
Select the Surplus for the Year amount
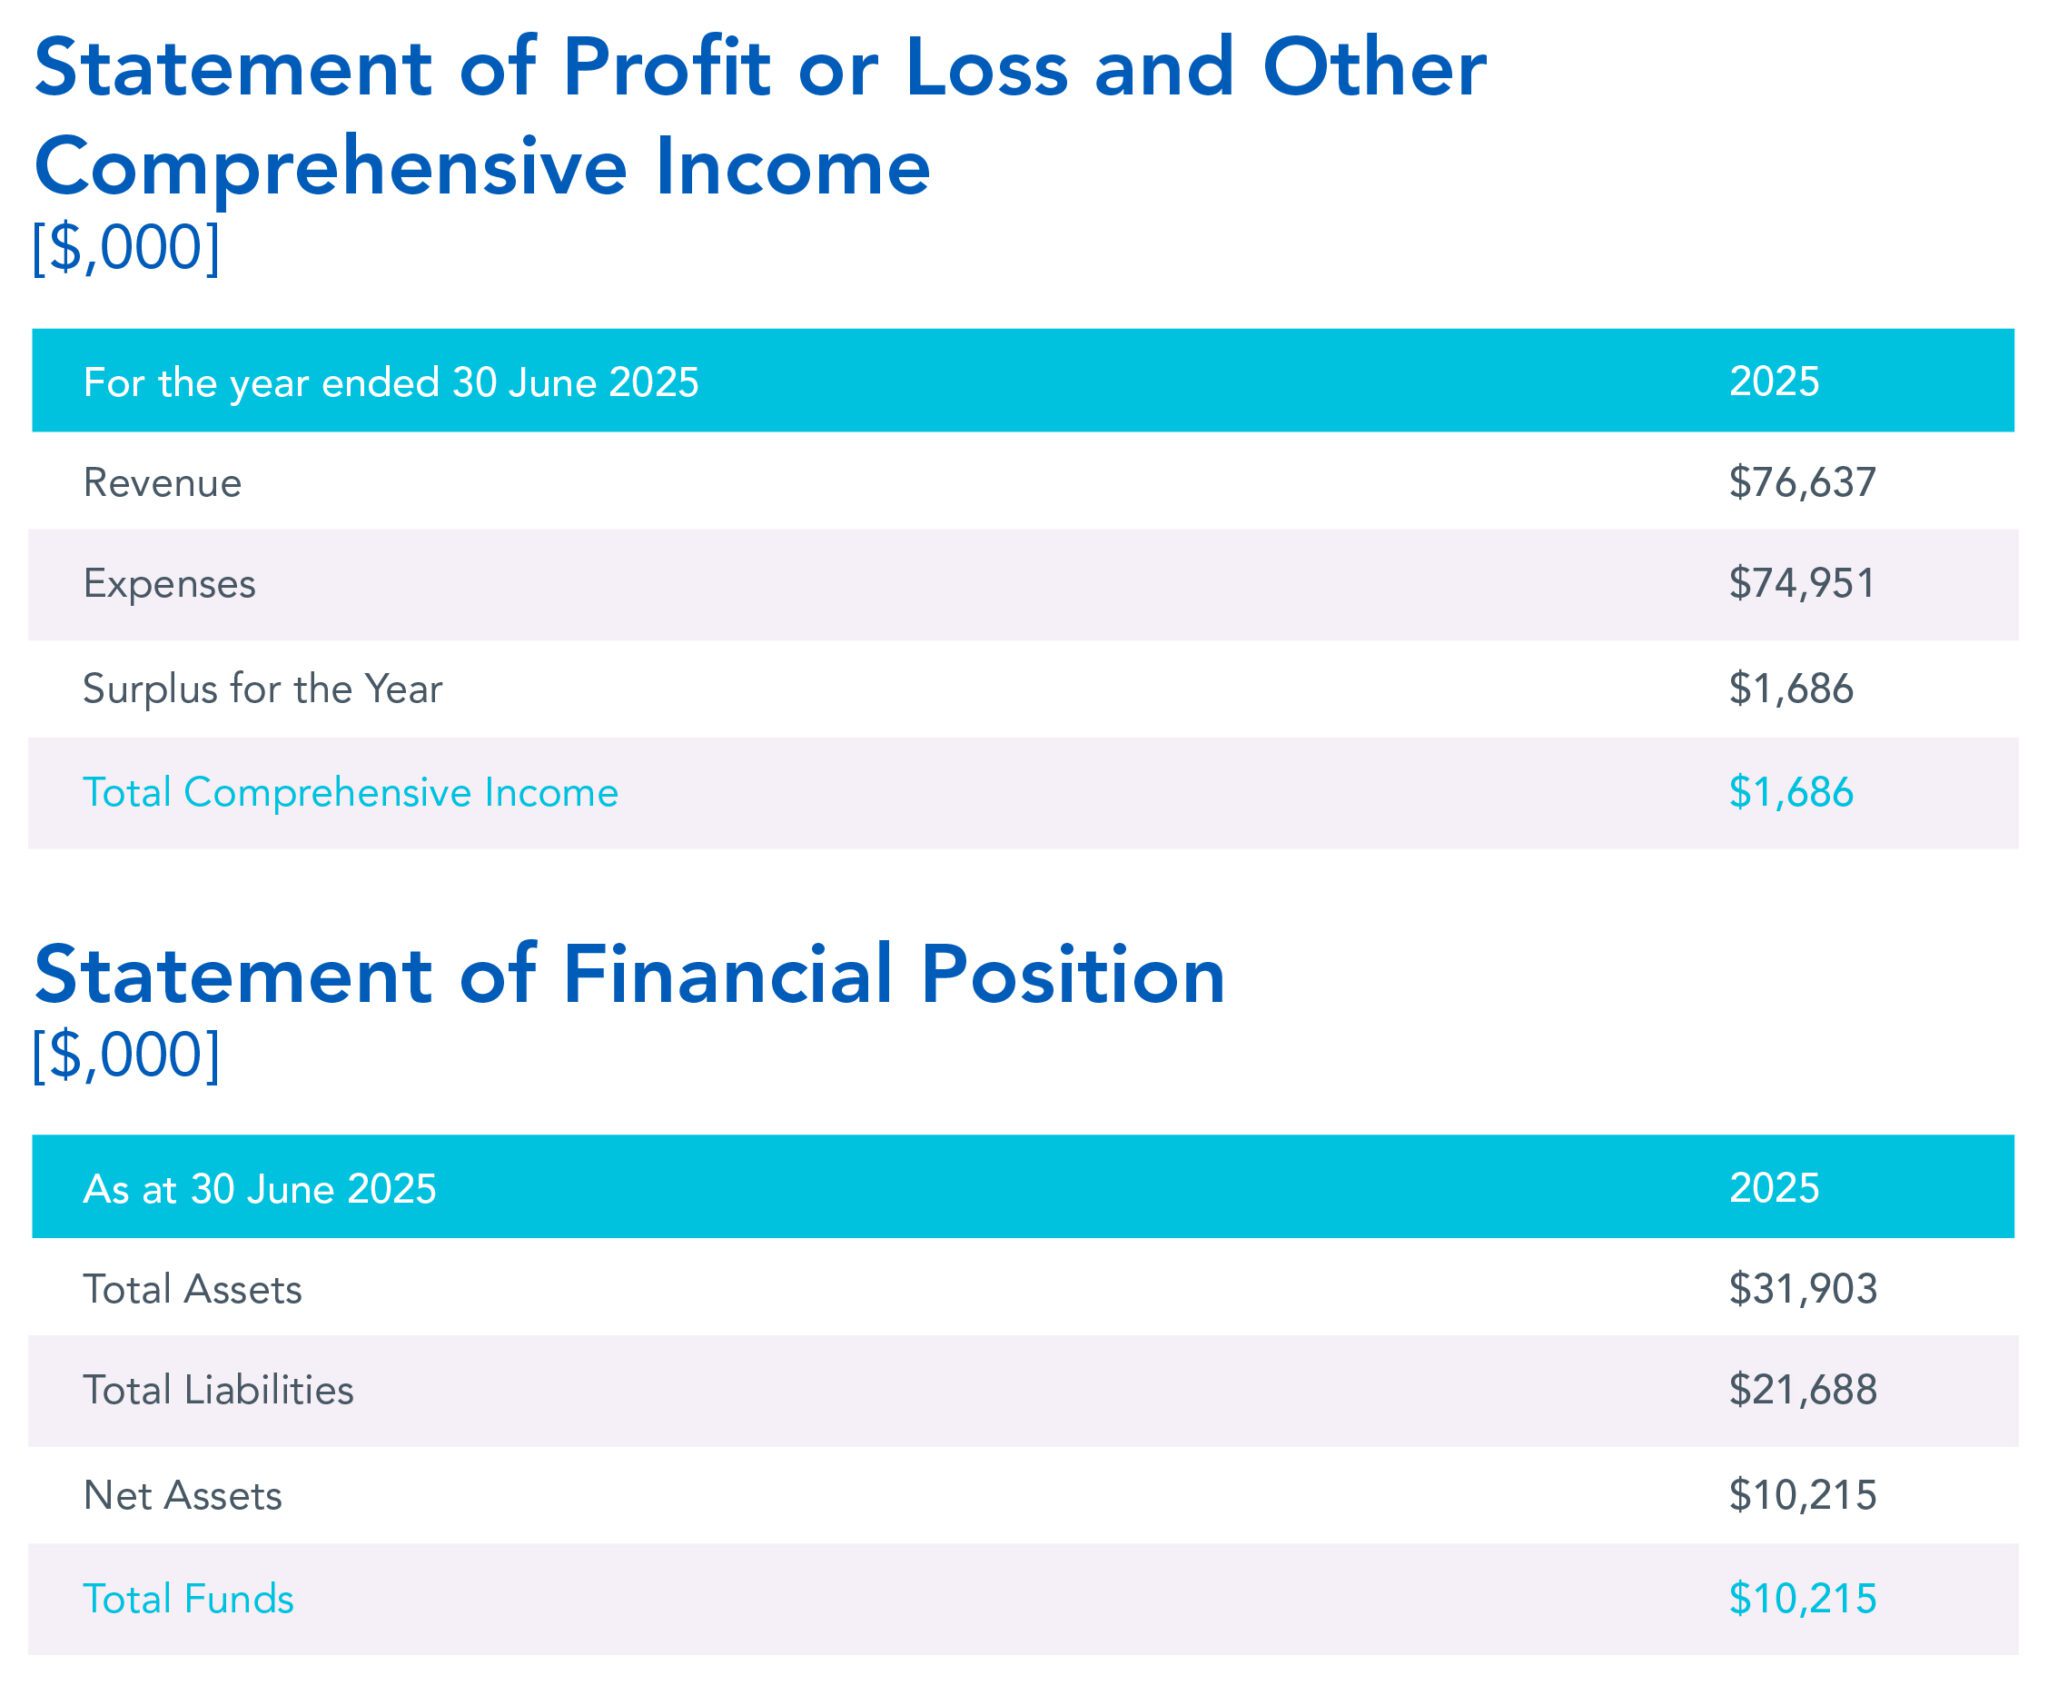(x=1791, y=689)
